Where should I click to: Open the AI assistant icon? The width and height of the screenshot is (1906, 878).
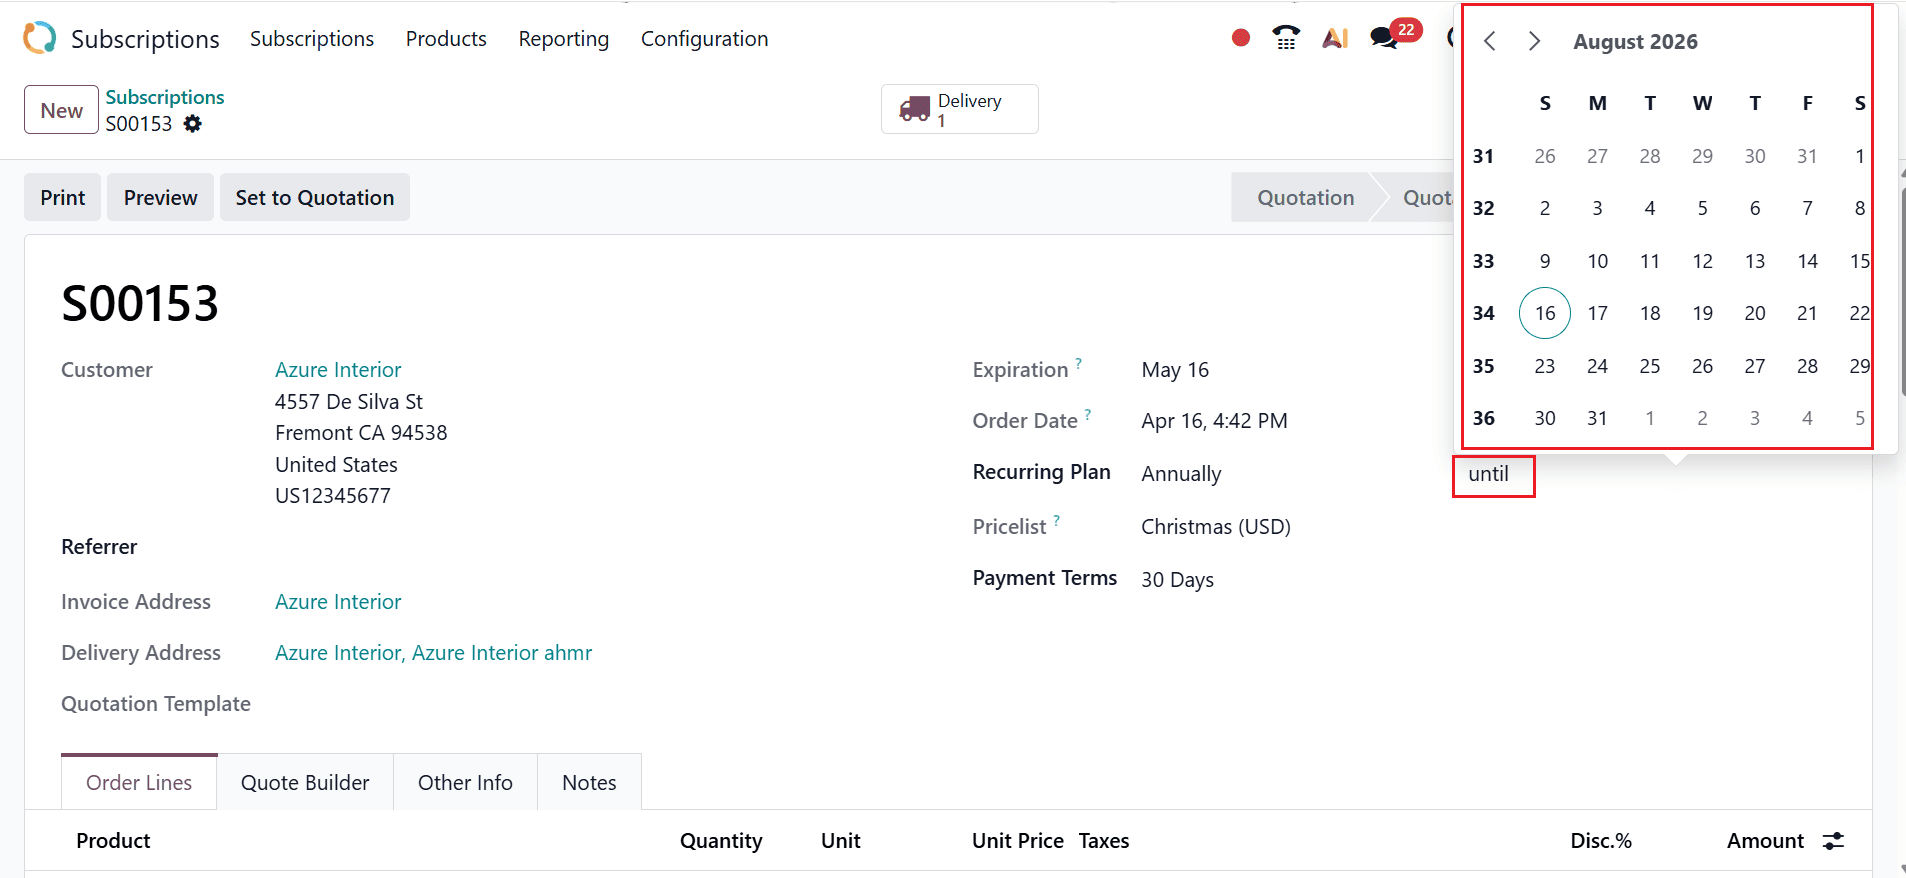pyautogui.click(x=1335, y=38)
